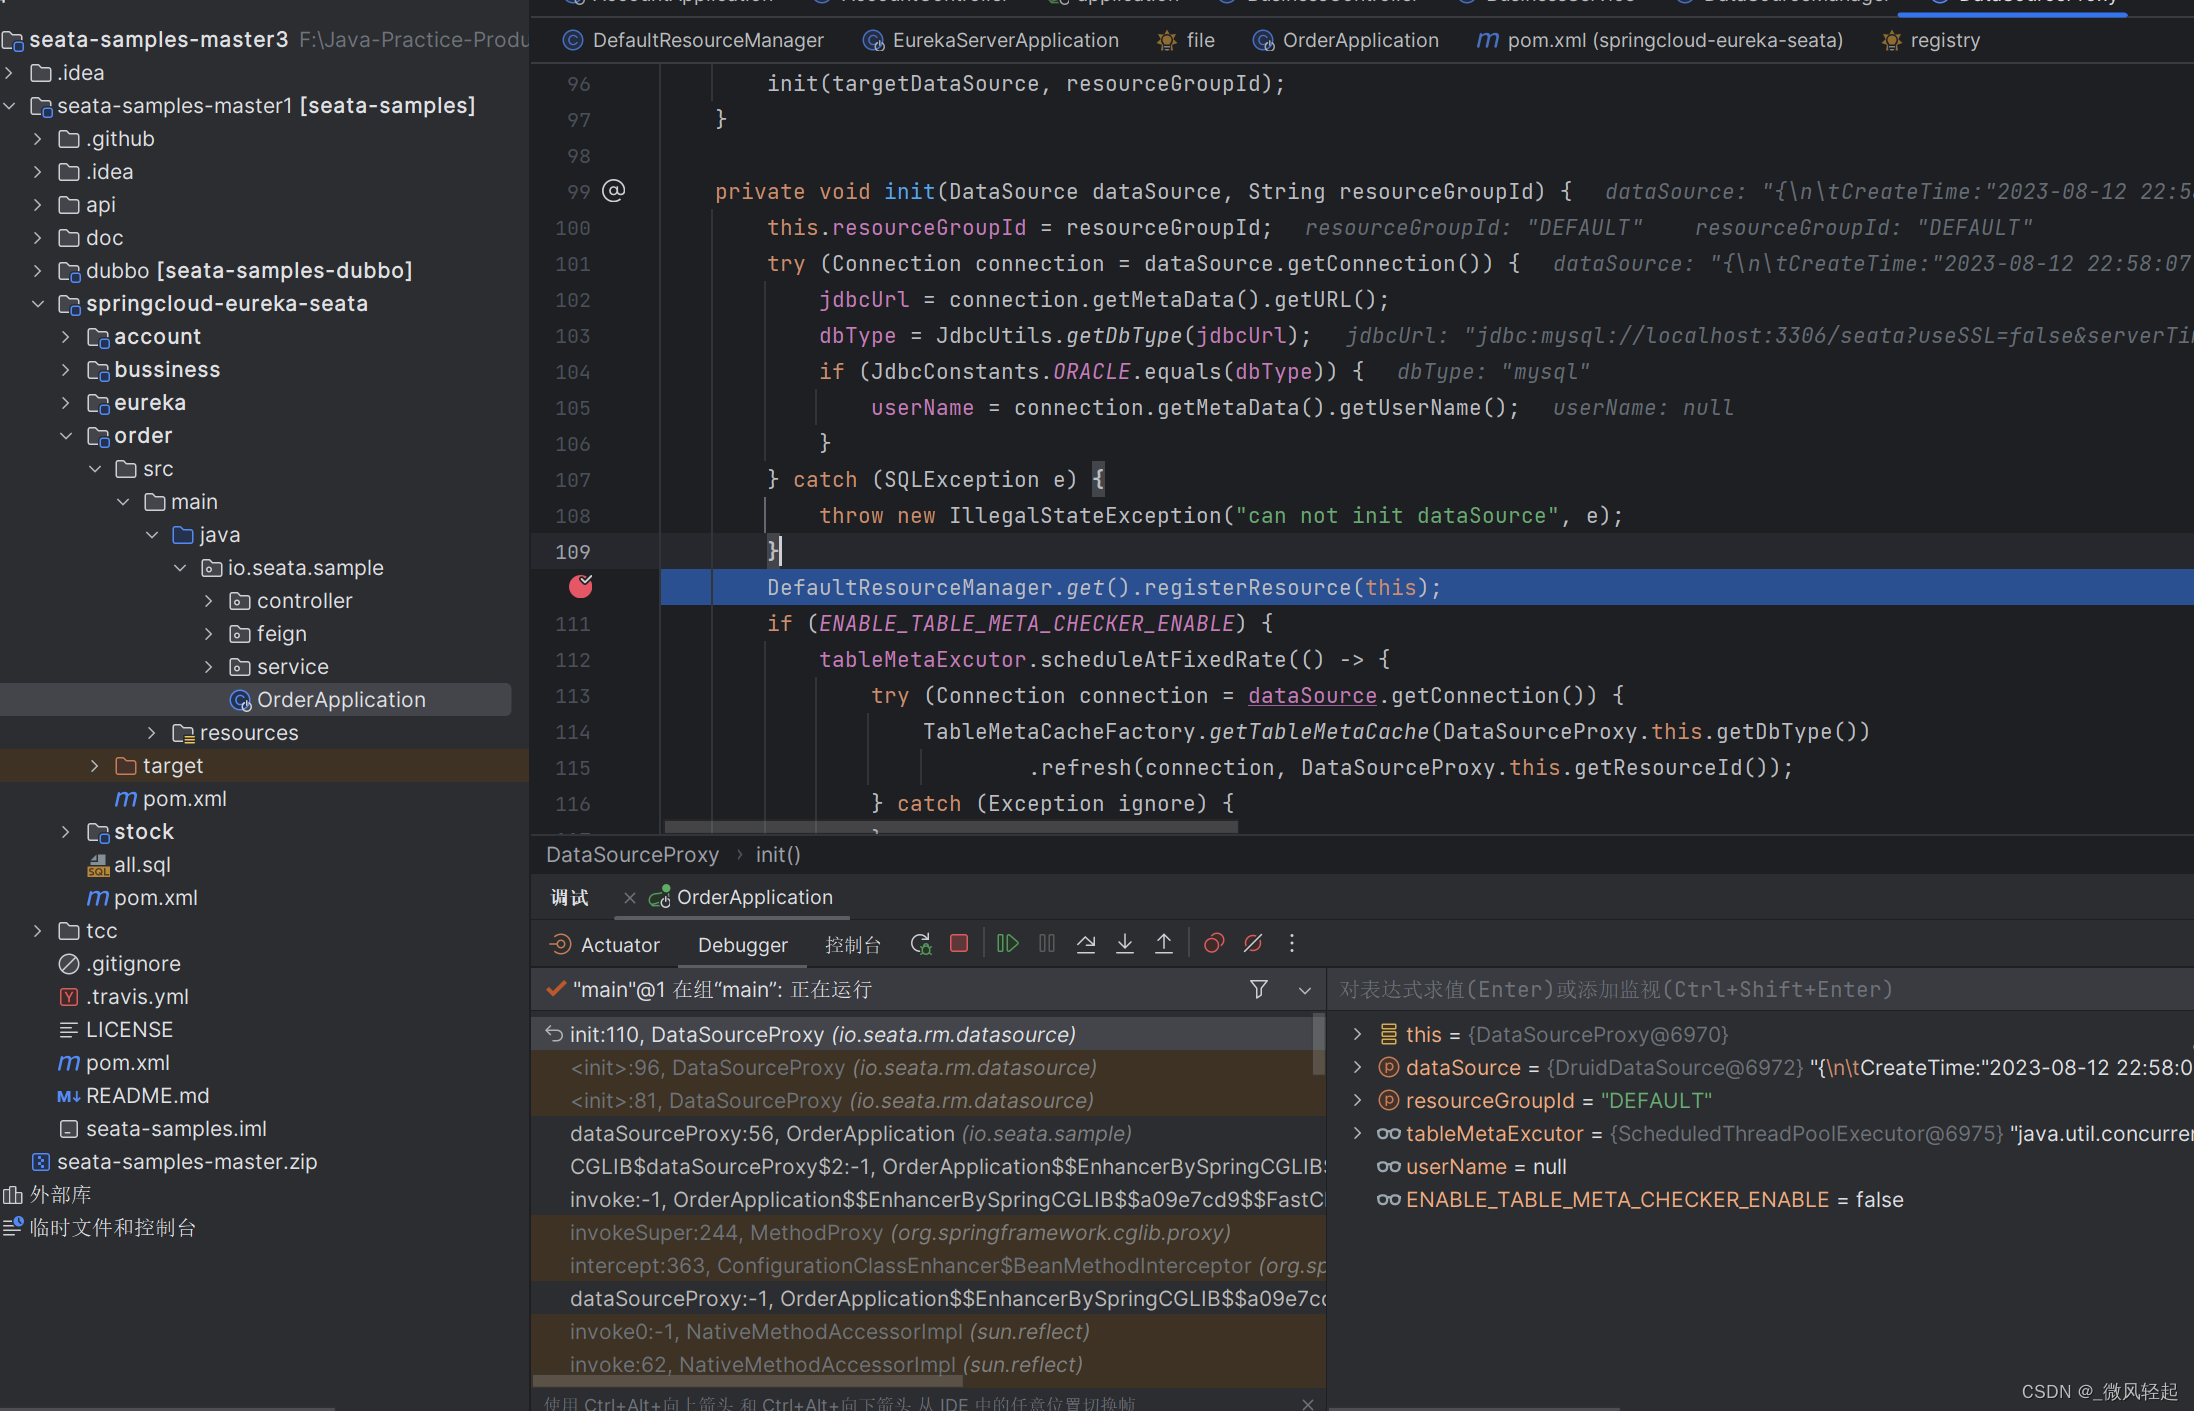Click the frames list vertical scrollbar
This screenshot has height=1411, width=2194.
pos(1319,1047)
